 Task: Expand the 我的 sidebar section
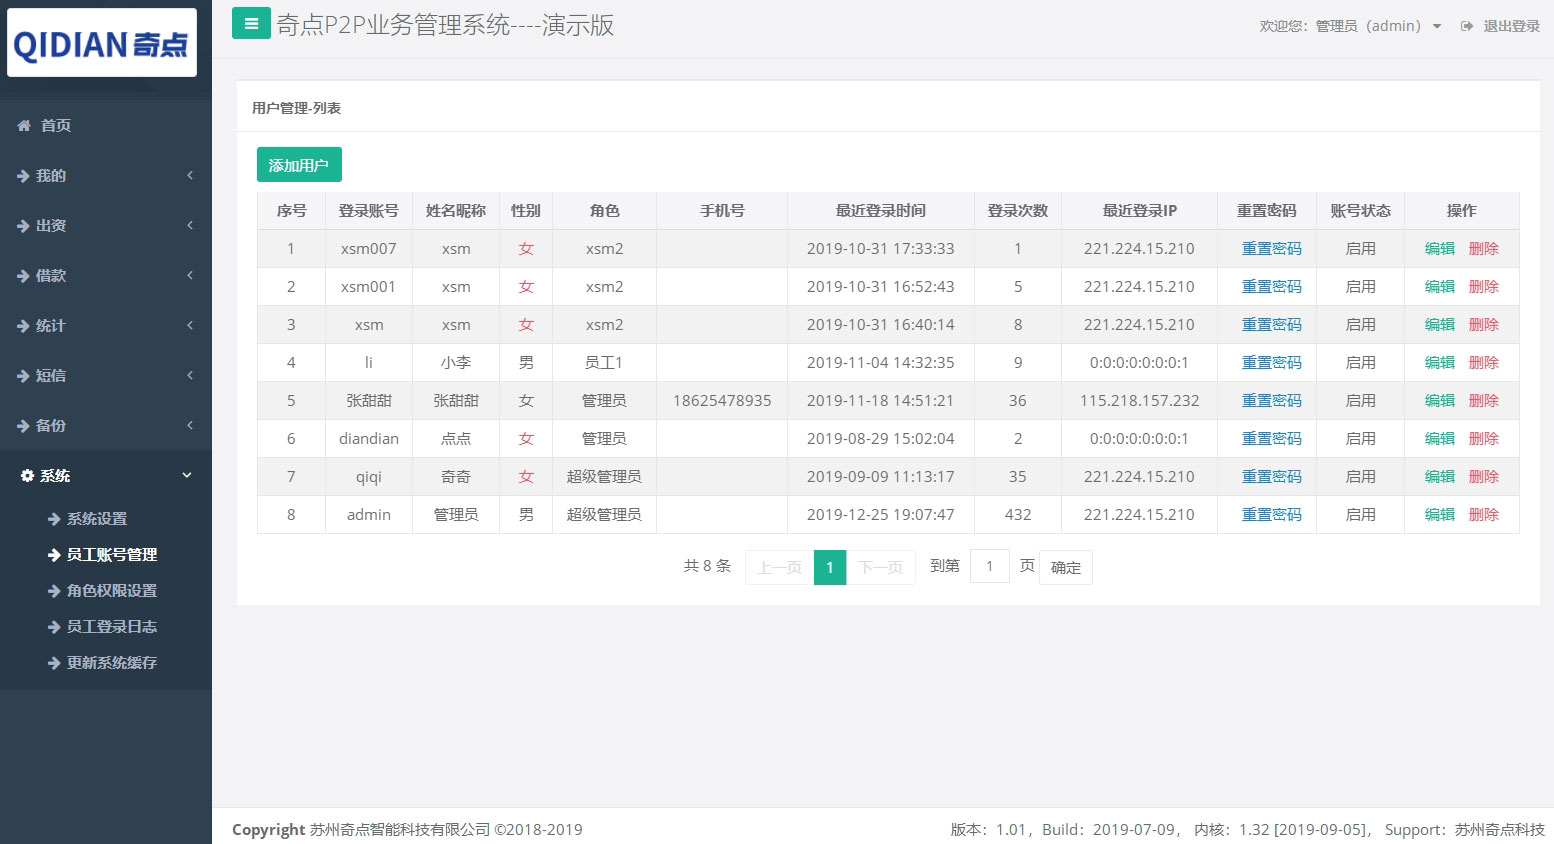(23, 175)
